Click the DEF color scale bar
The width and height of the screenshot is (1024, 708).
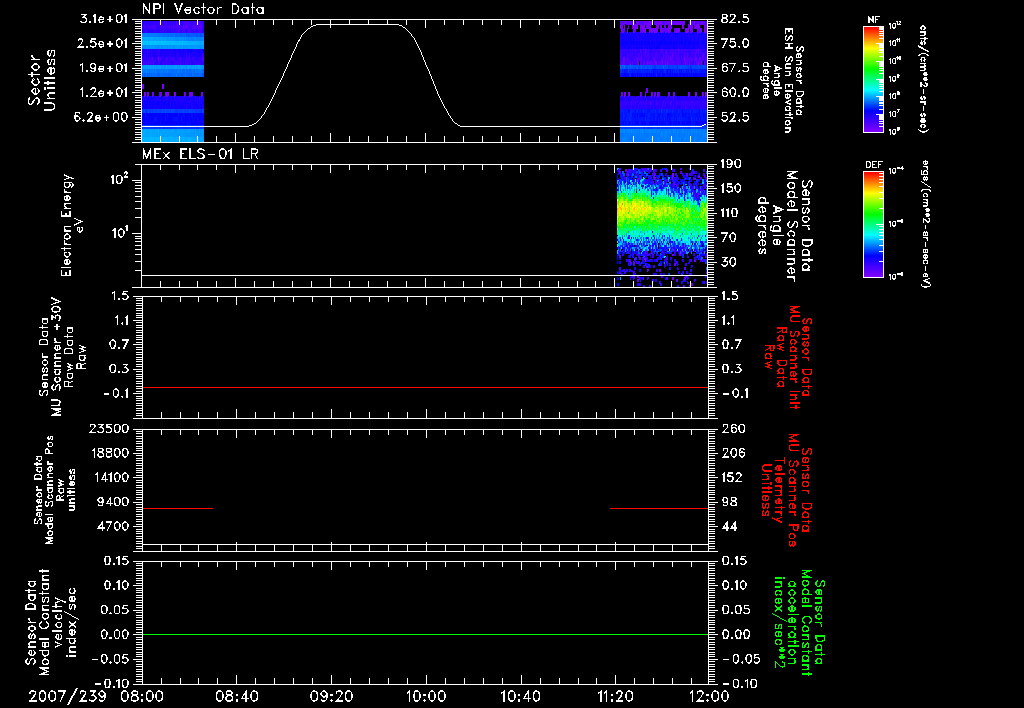click(x=874, y=224)
